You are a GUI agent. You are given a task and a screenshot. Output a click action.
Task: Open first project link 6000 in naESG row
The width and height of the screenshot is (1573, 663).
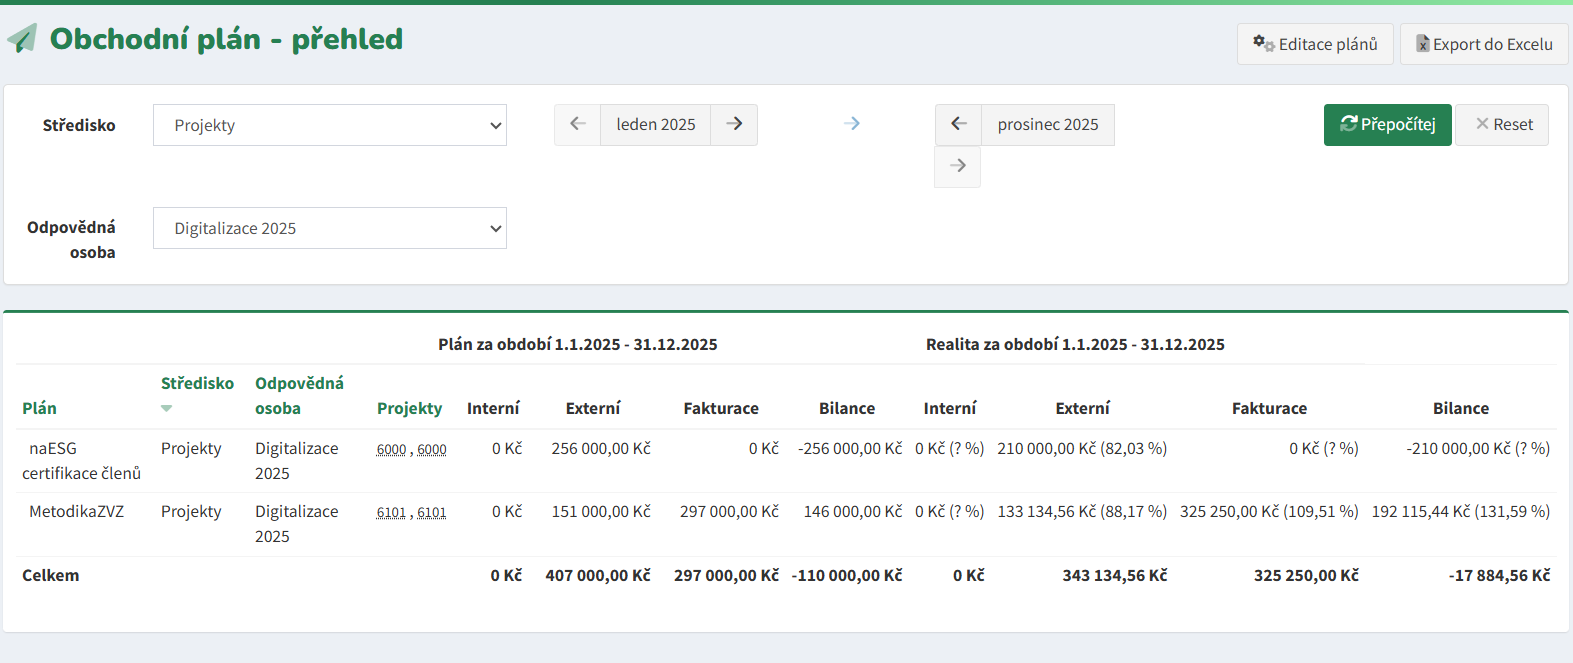click(x=391, y=450)
